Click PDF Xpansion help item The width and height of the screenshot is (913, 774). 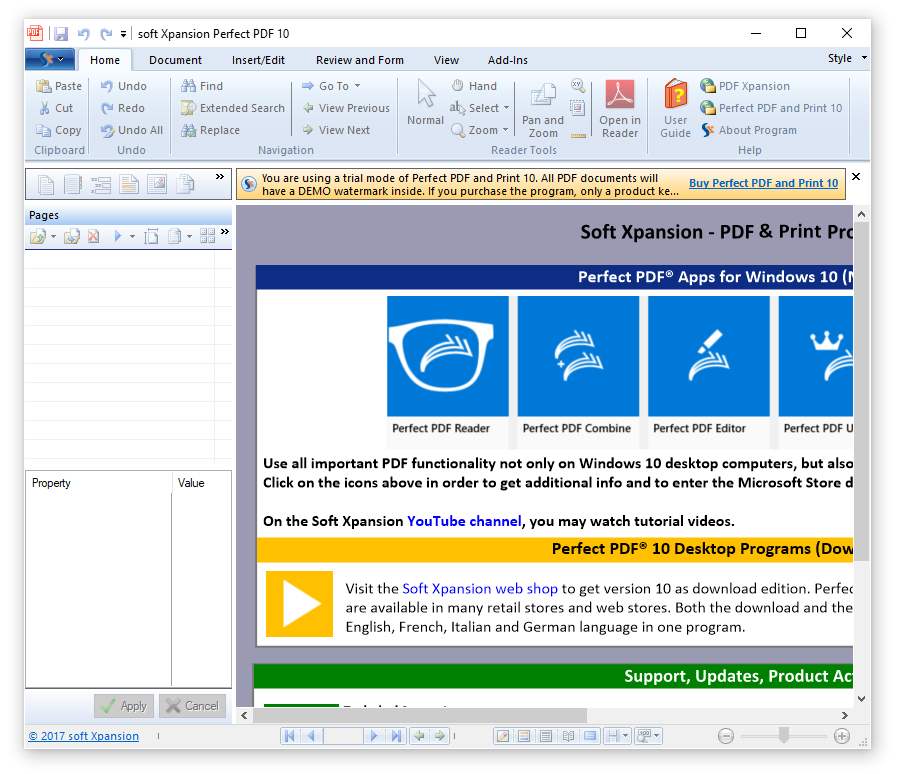(x=745, y=86)
